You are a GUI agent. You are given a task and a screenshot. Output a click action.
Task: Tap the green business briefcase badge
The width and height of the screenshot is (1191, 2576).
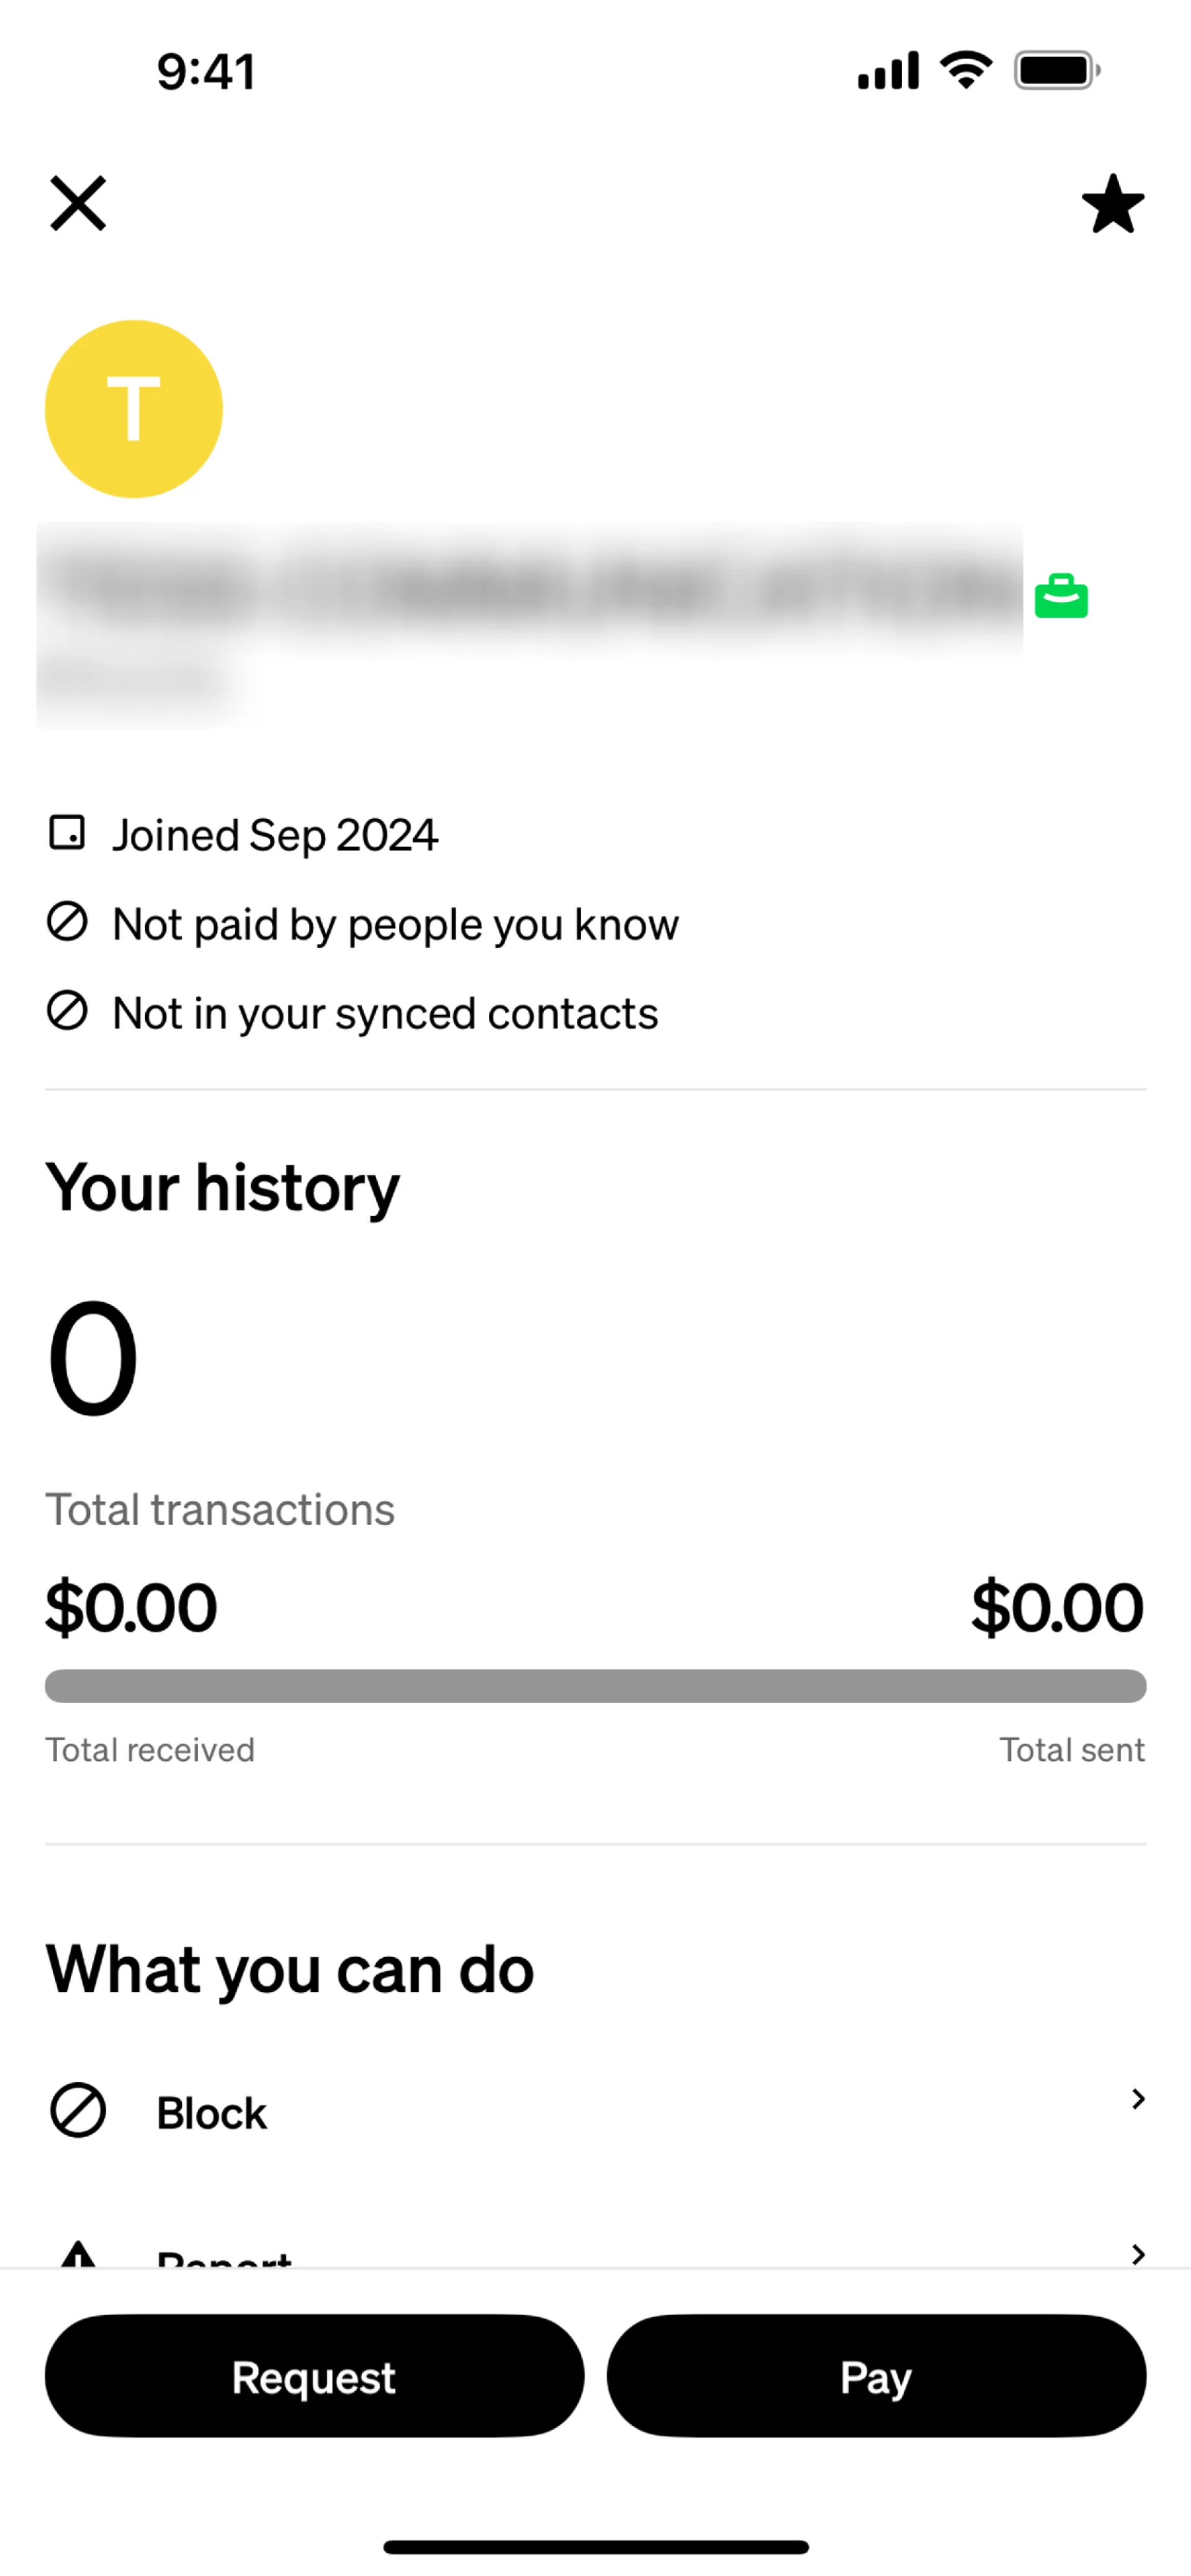tap(1061, 596)
